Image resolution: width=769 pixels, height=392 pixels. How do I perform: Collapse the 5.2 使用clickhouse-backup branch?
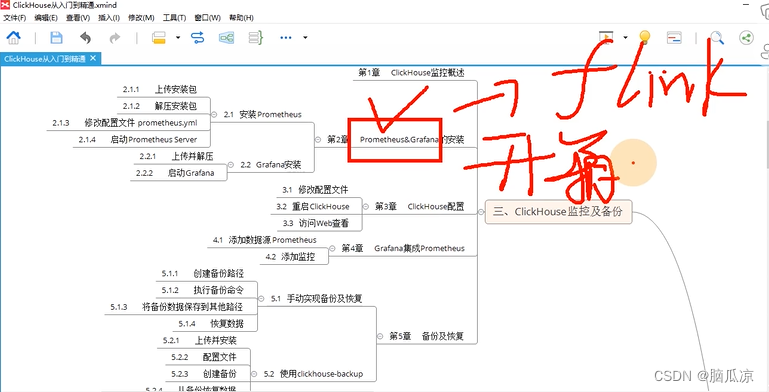click(254, 374)
